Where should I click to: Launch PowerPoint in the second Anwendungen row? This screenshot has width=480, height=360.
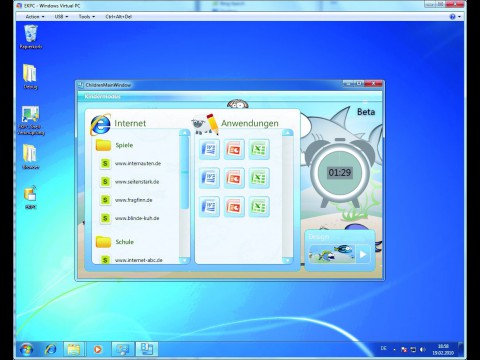(234, 178)
